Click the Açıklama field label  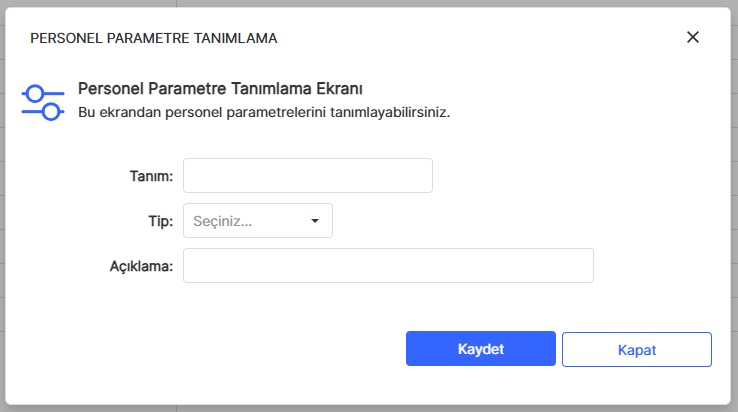[x=141, y=266]
